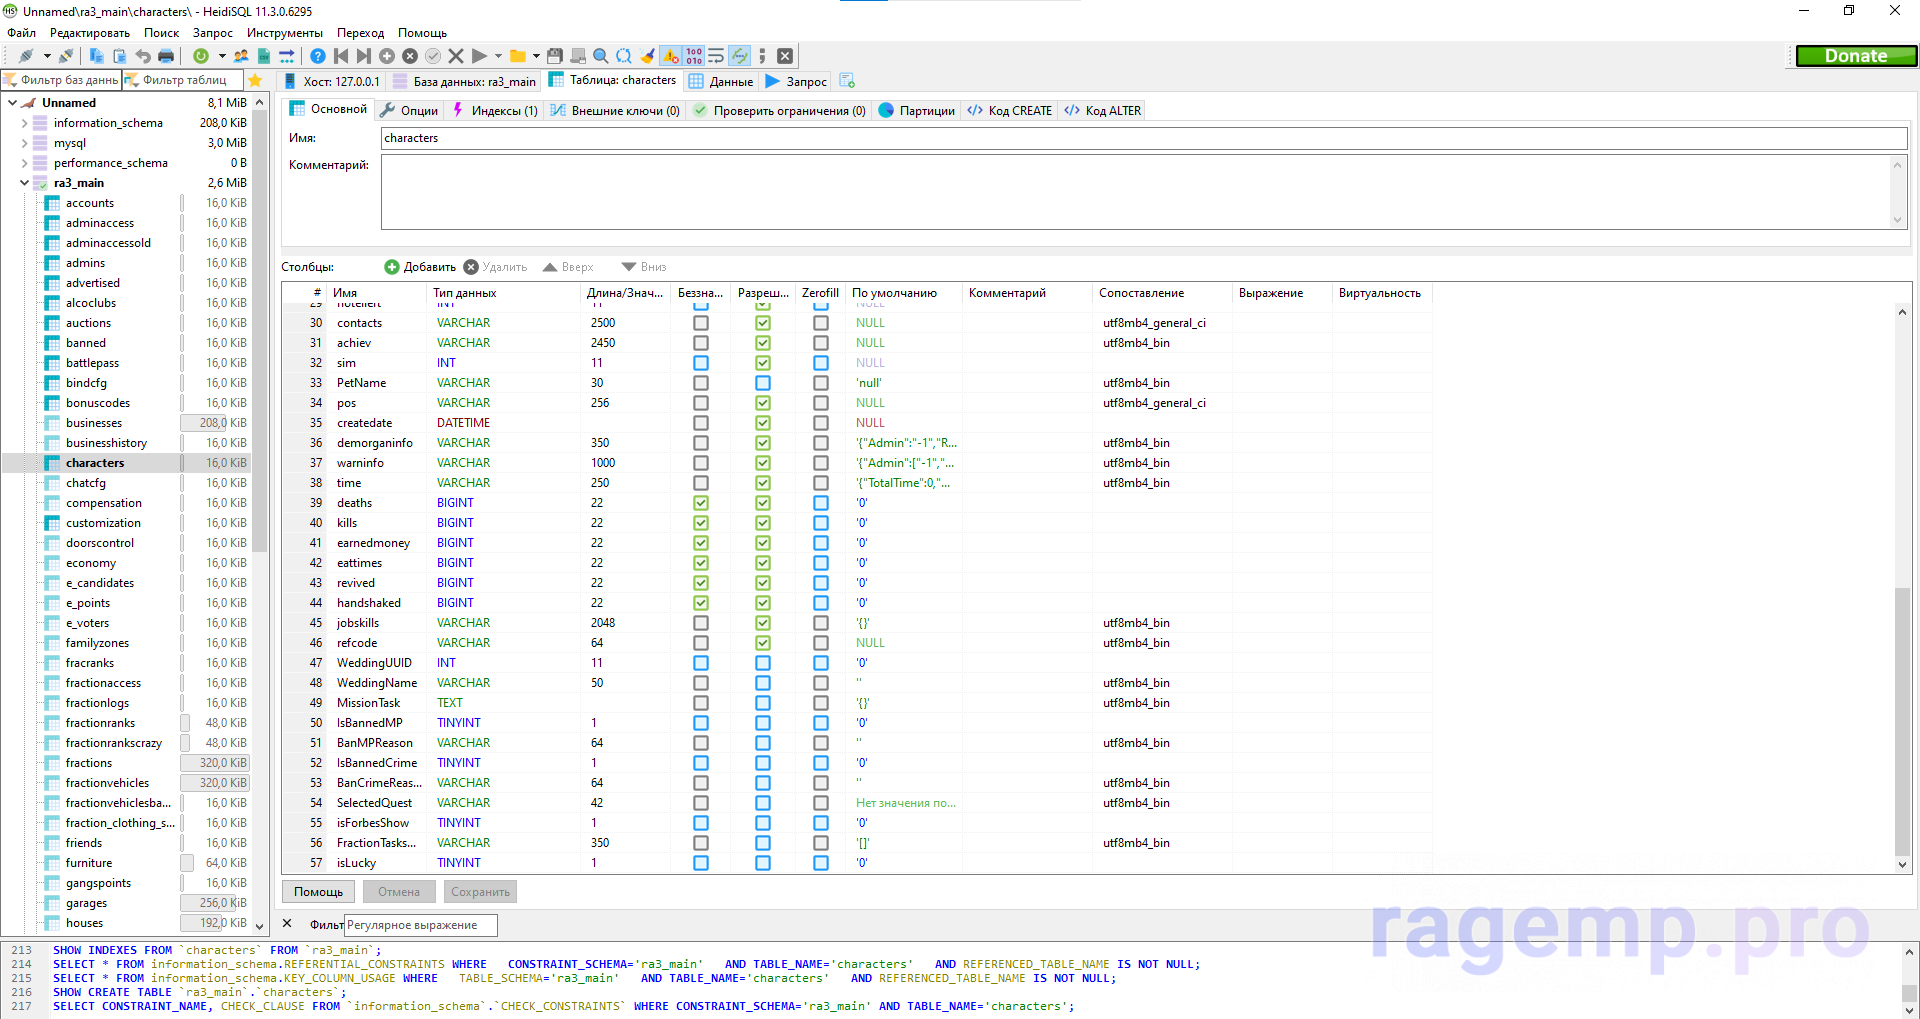The height and width of the screenshot is (1019, 1920).
Task: Collapse the ra3_main database node
Action: click(24, 183)
